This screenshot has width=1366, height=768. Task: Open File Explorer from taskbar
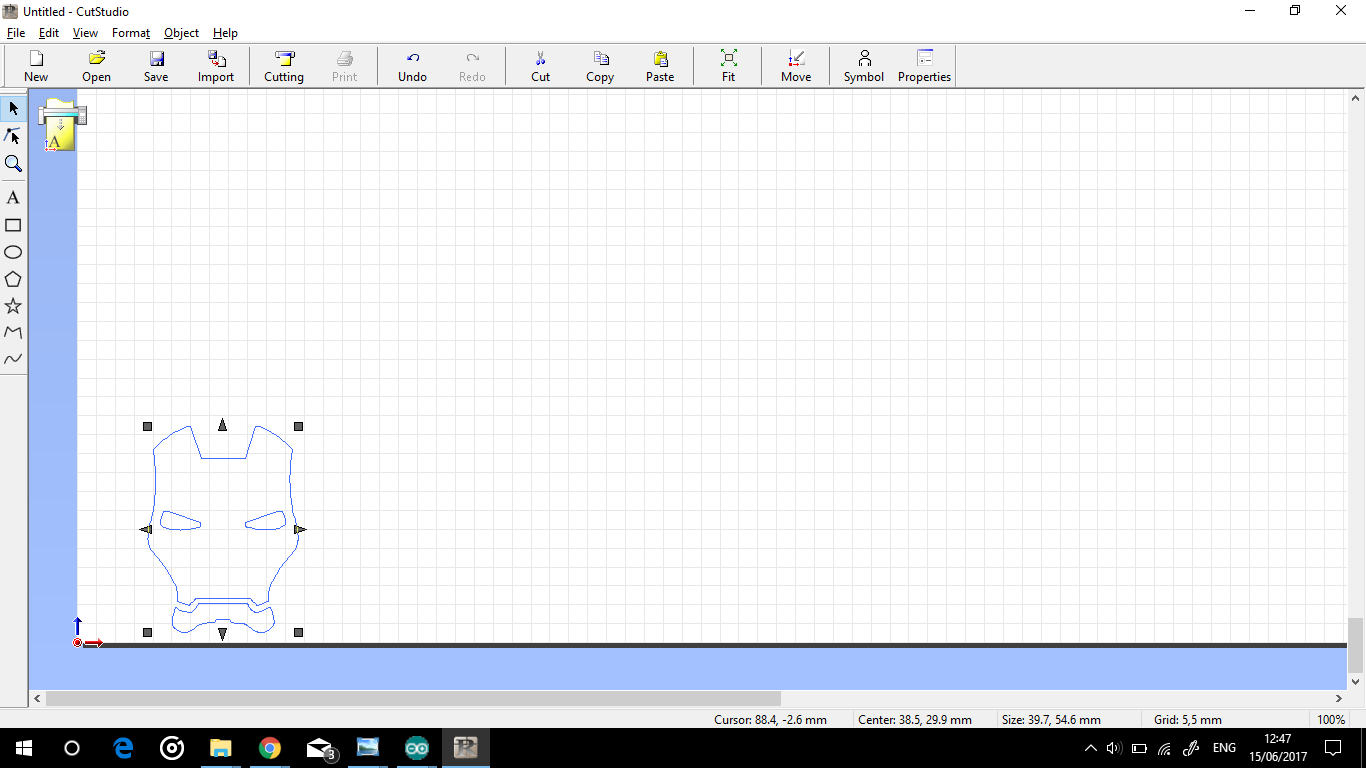pyautogui.click(x=220, y=748)
